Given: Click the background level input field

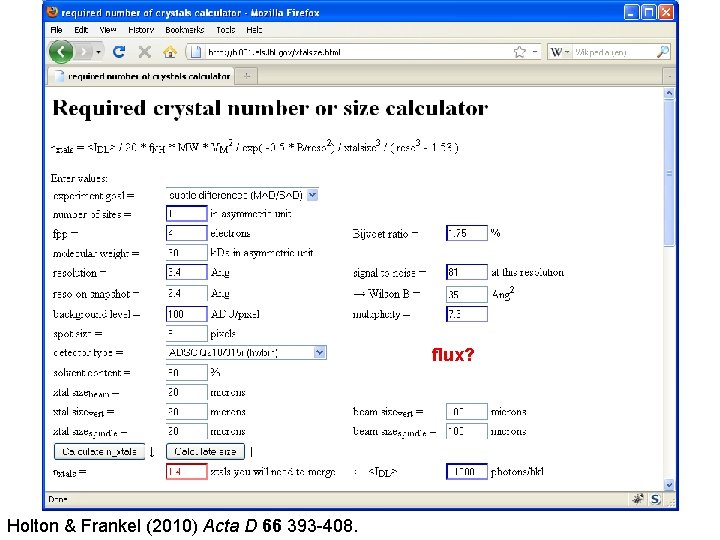Looking at the screenshot, I should pos(186,314).
